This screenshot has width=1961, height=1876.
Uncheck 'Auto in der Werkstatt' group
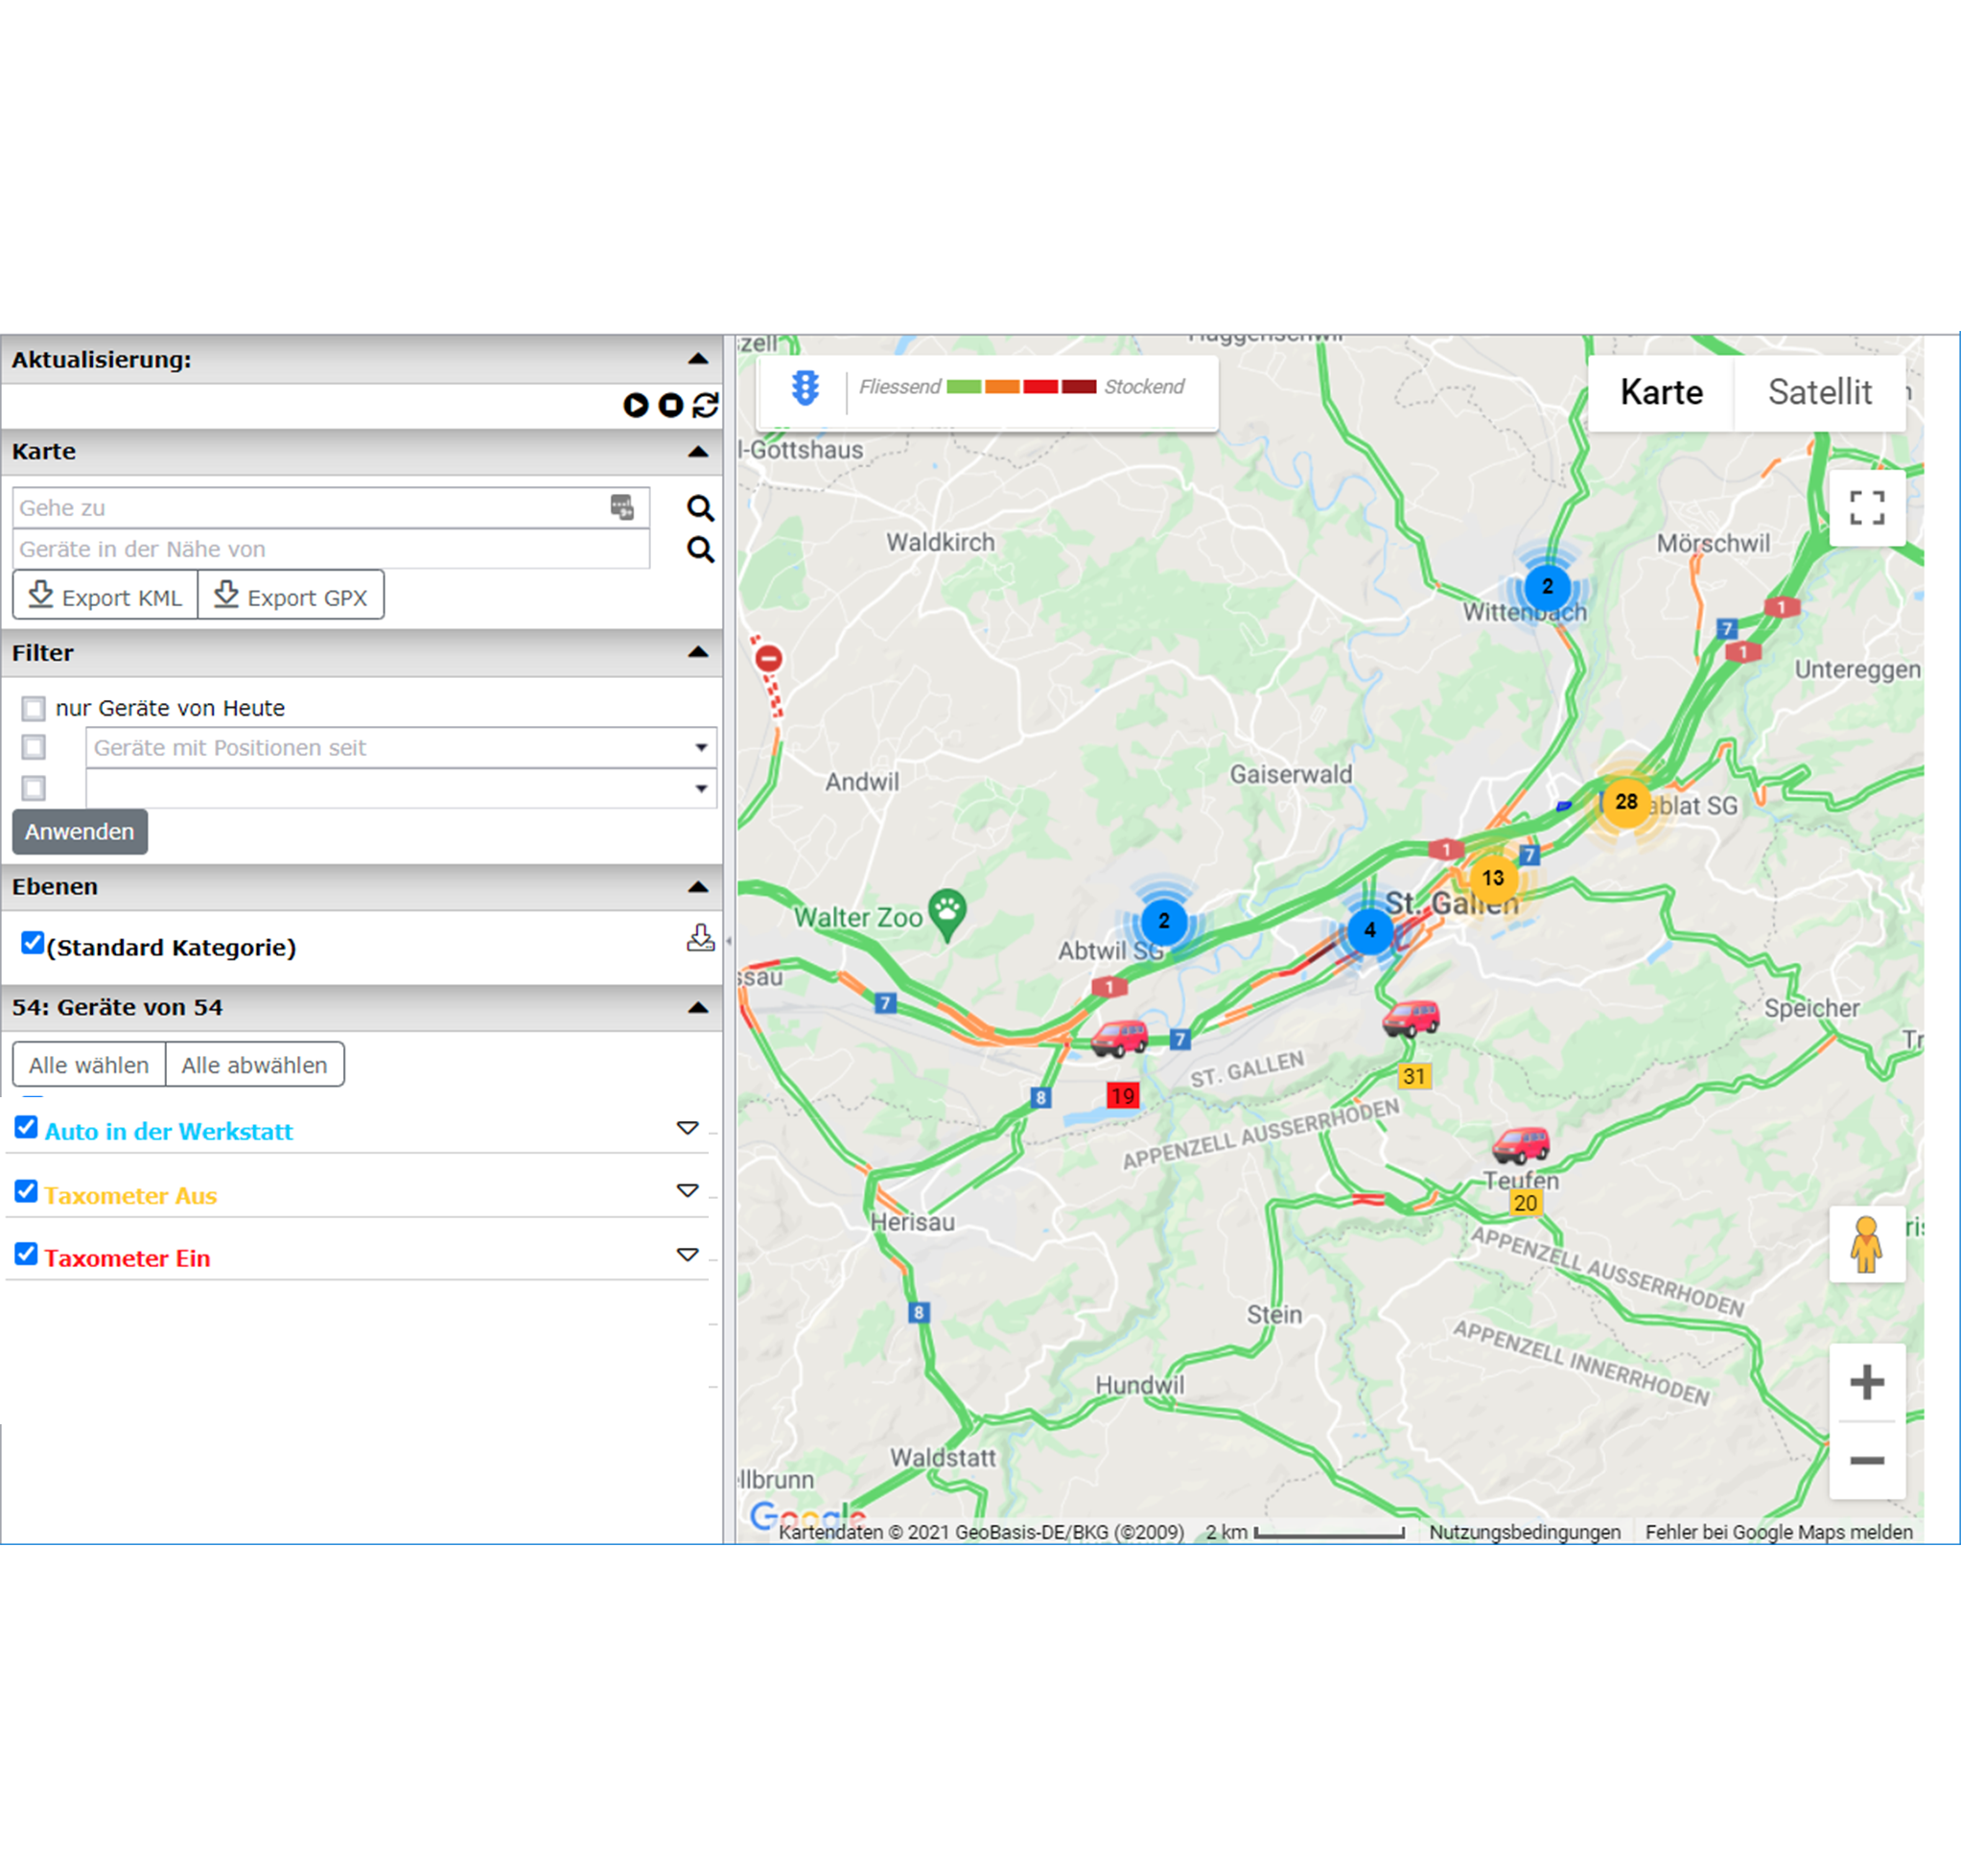26,1127
